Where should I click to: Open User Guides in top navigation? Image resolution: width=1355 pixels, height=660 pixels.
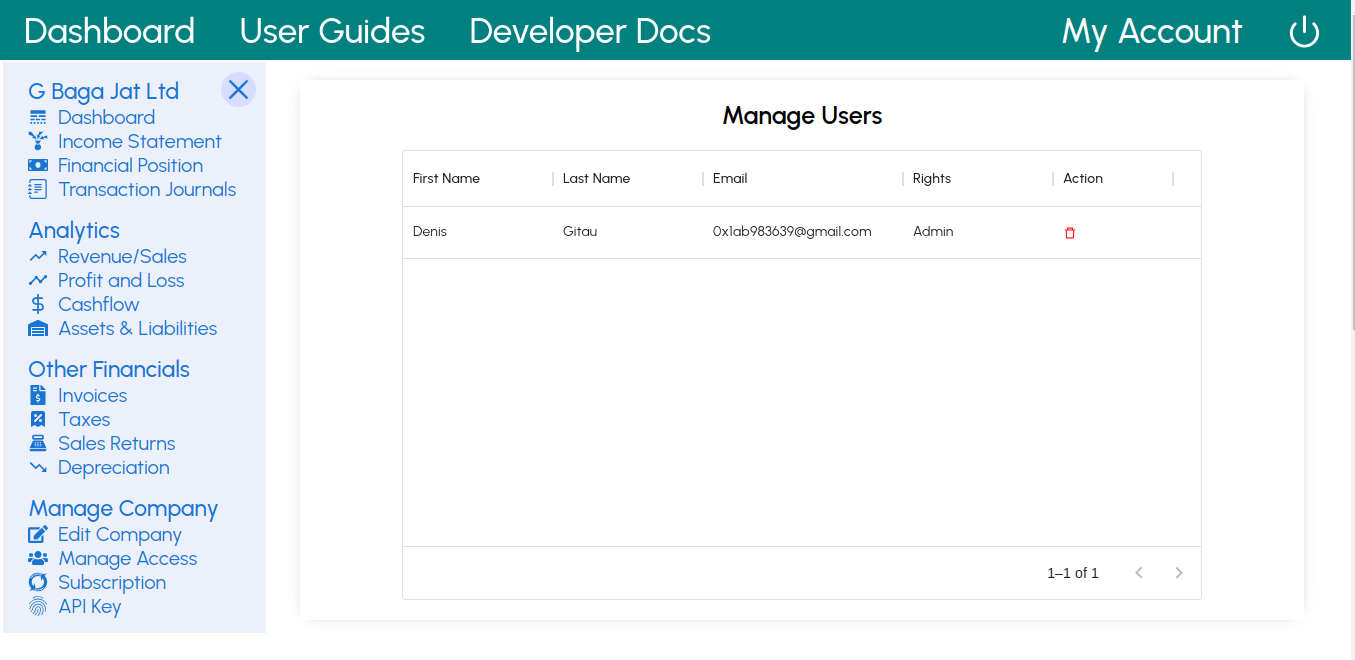coord(332,31)
